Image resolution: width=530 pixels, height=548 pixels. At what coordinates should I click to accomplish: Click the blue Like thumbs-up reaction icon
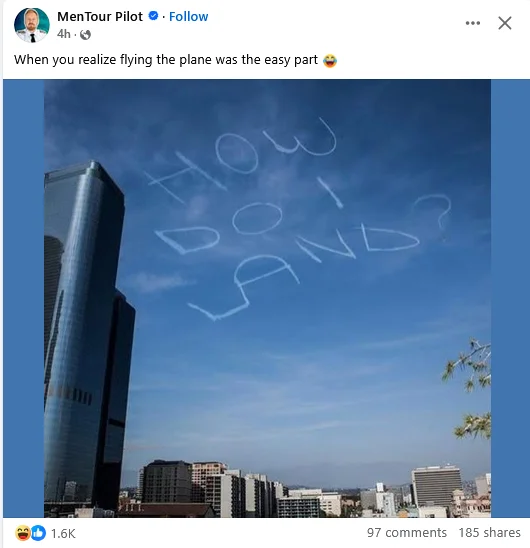pyautogui.click(x=38, y=533)
